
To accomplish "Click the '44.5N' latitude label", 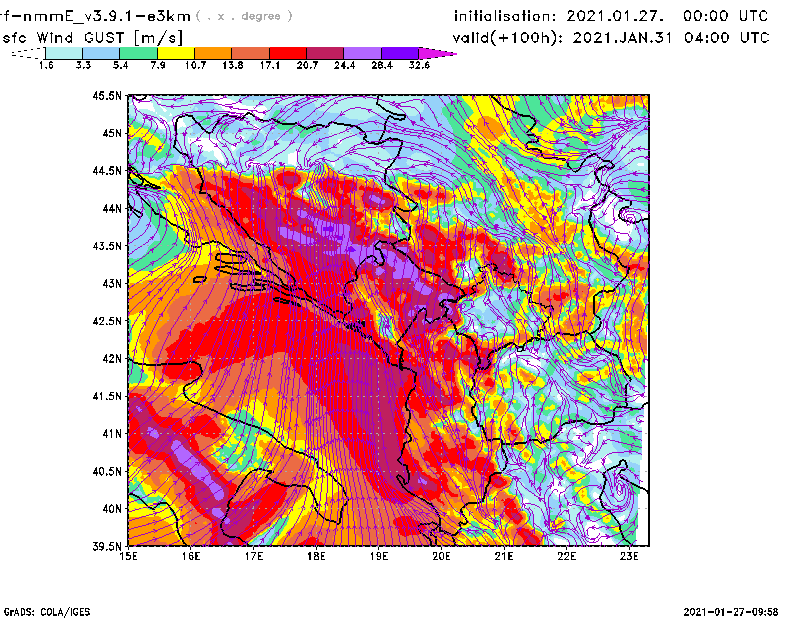I will coord(107,170).
